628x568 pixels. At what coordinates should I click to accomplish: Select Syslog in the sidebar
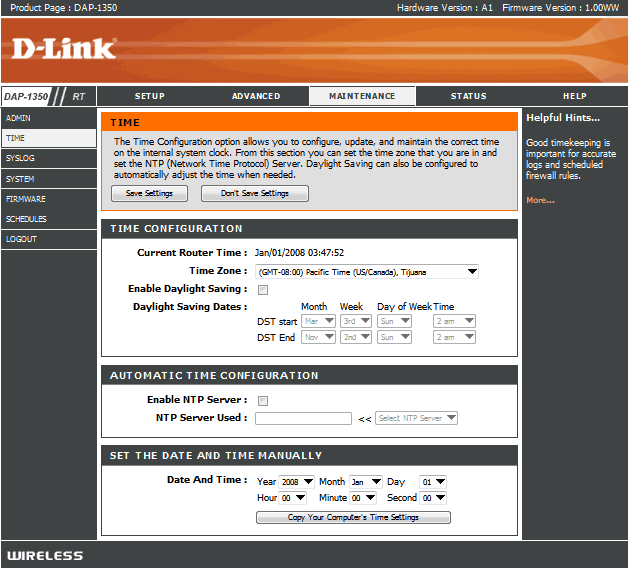click(x=20, y=158)
